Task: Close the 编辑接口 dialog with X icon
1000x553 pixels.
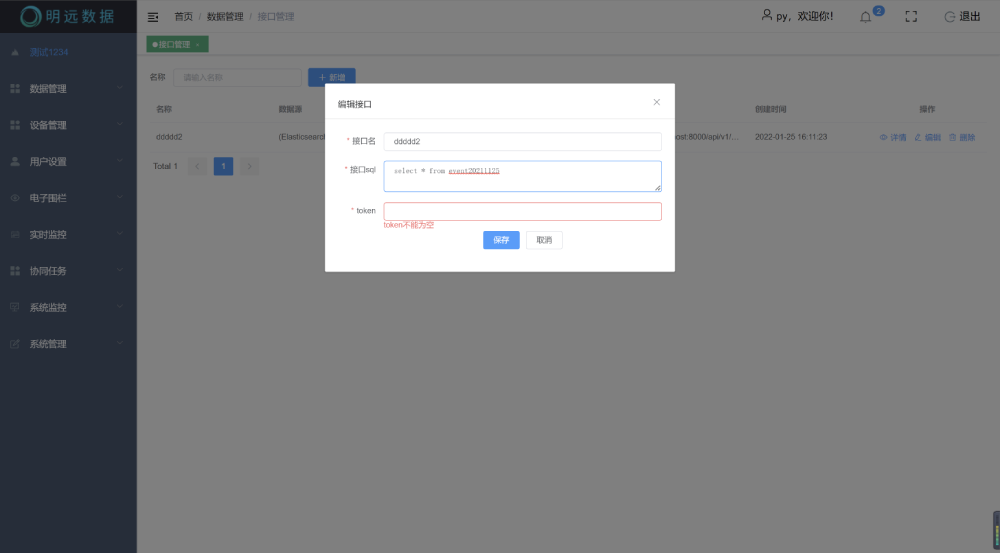Action: pyautogui.click(x=656, y=102)
